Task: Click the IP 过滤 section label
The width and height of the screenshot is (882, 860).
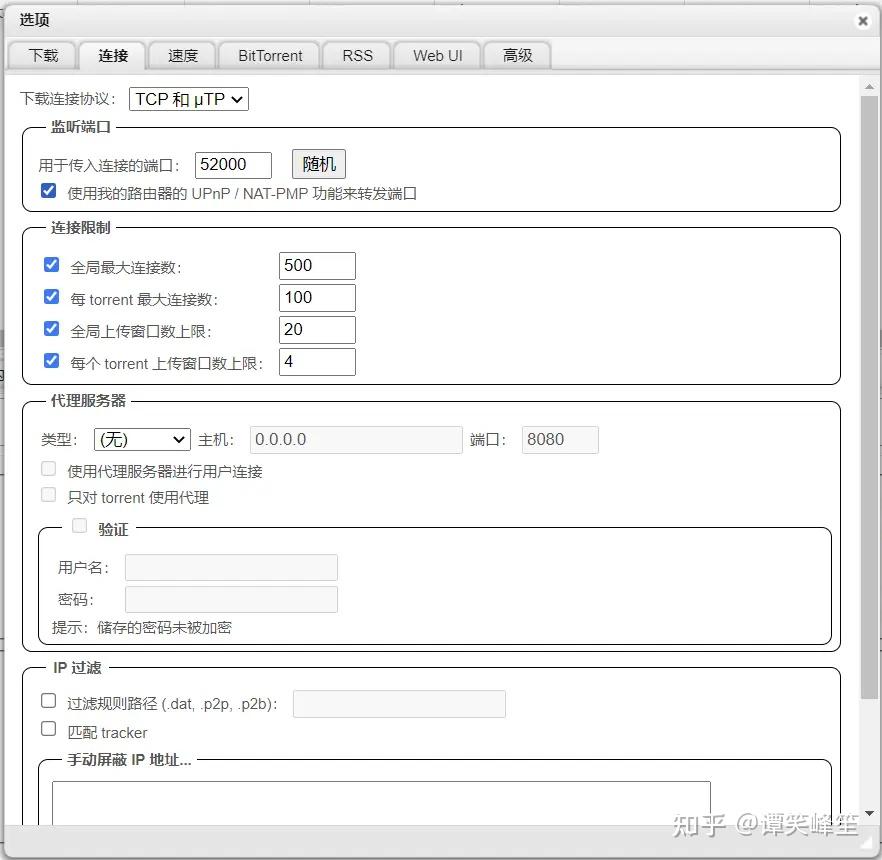Action: pos(77,668)
